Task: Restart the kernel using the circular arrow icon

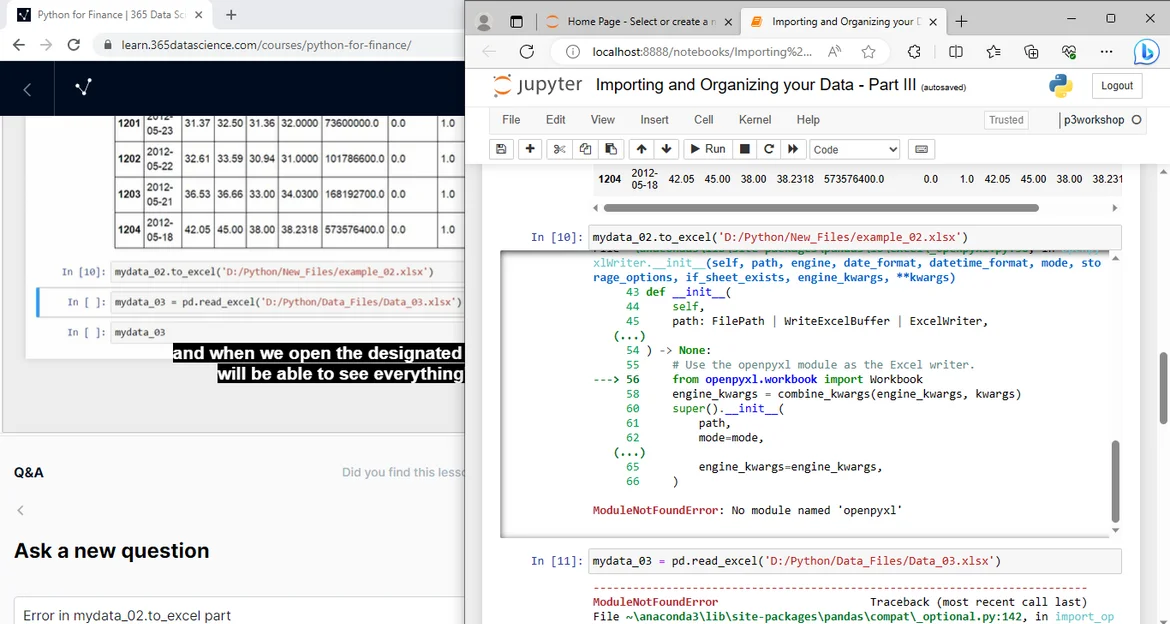Action: (768, 149)
